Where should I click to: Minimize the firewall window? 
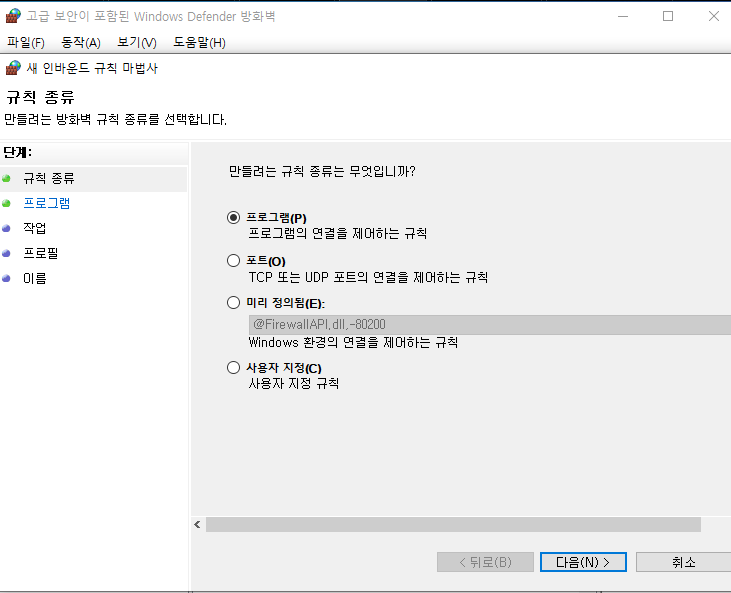coord(623,16)
